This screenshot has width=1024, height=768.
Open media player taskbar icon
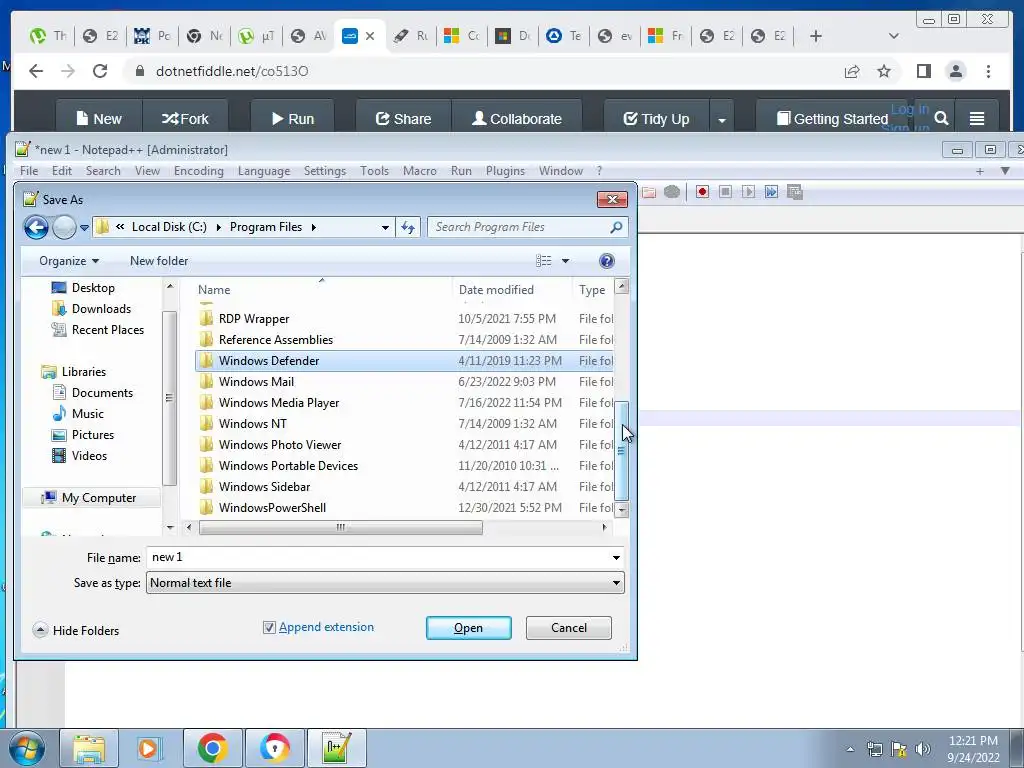pos(148,748)
